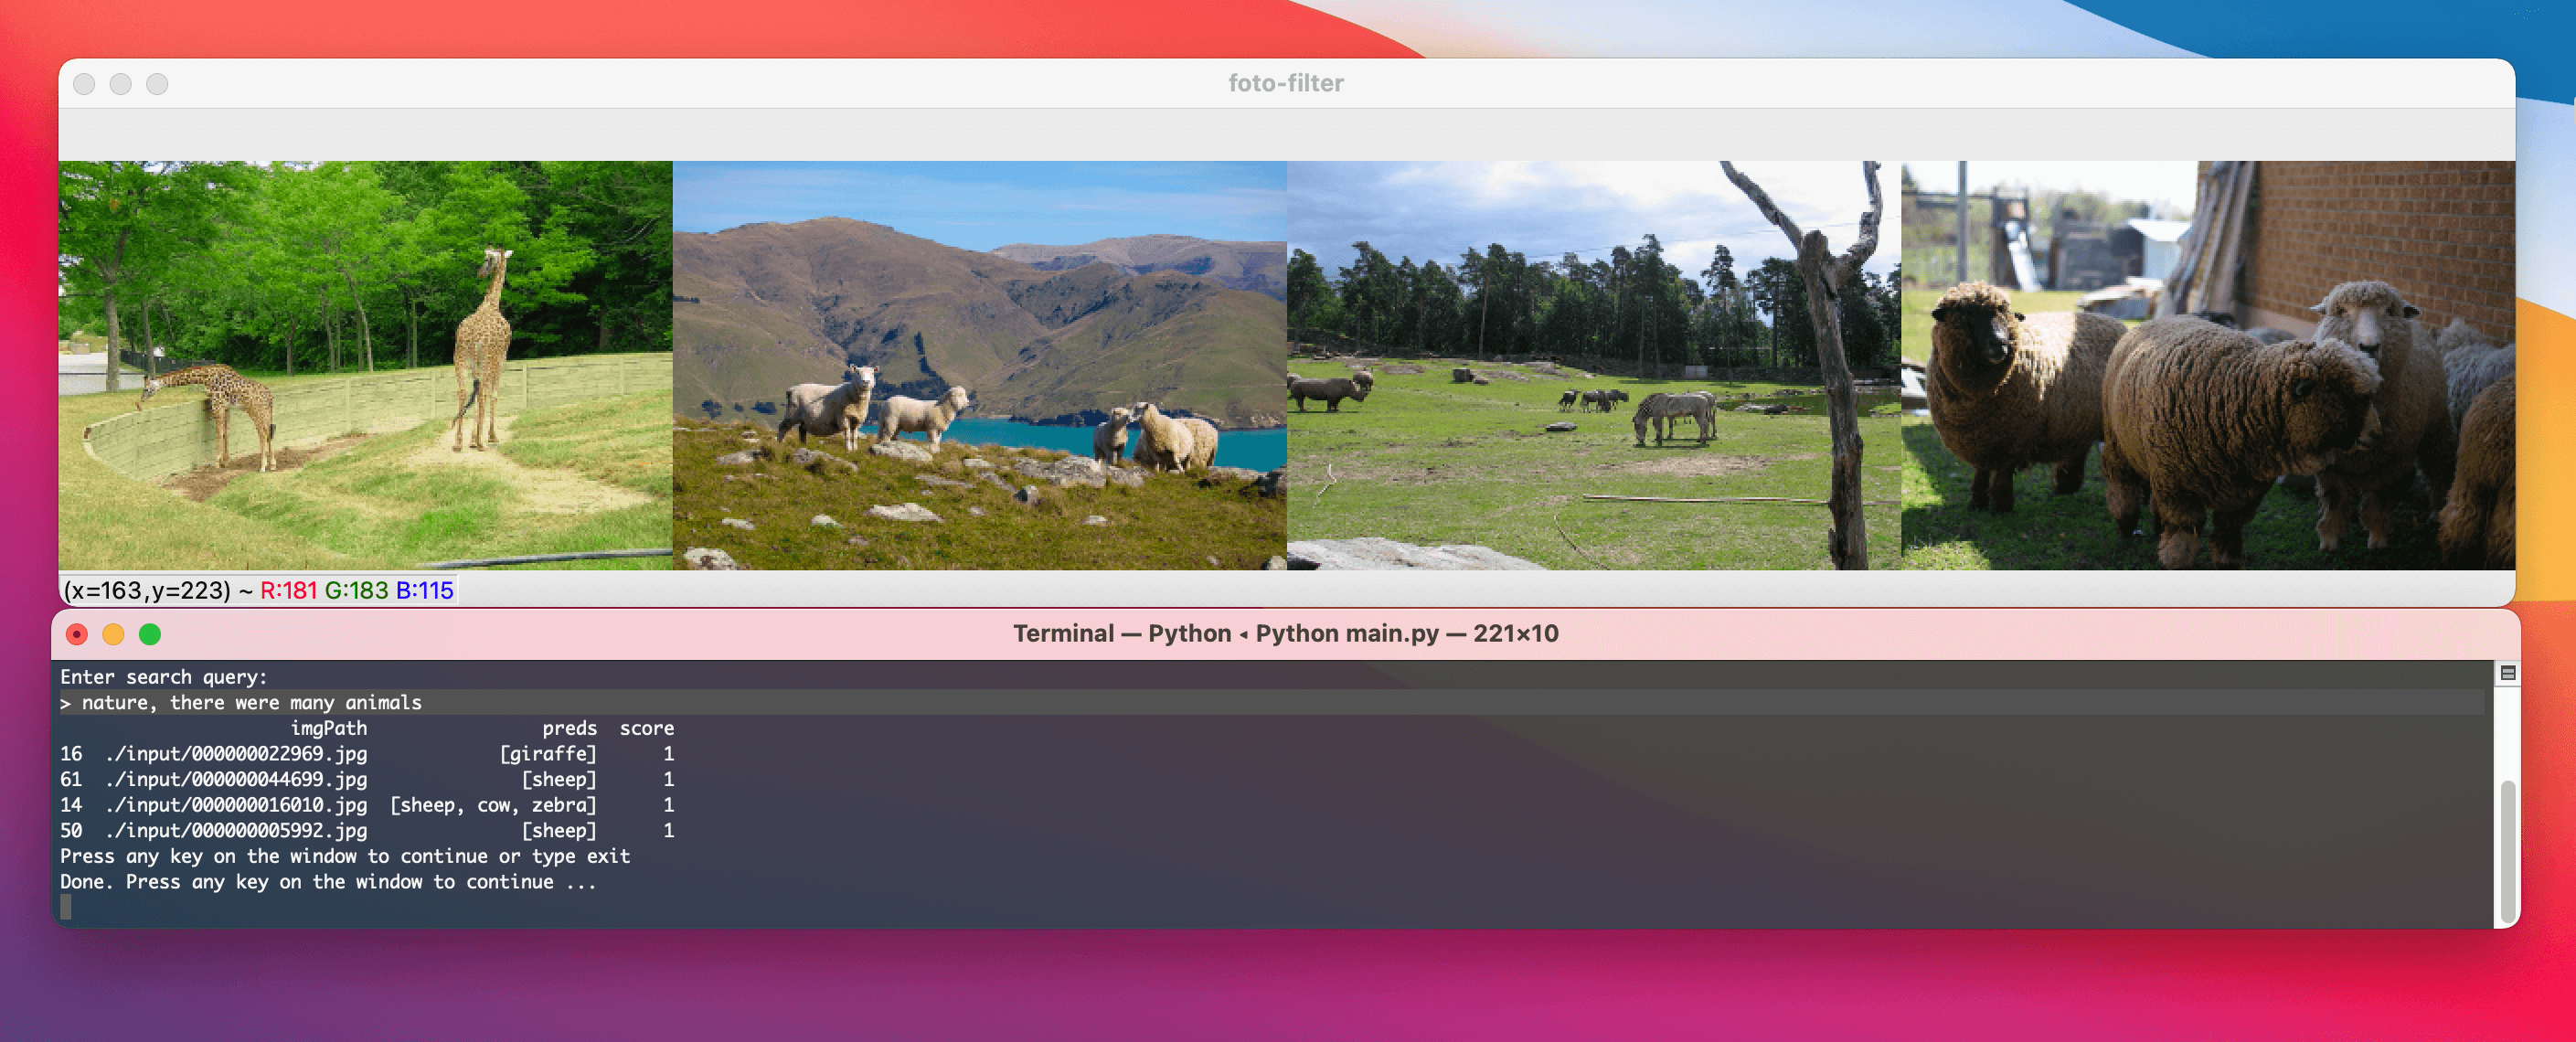
Task: Close the Terminal window with red button
Action: pos(77,634)
